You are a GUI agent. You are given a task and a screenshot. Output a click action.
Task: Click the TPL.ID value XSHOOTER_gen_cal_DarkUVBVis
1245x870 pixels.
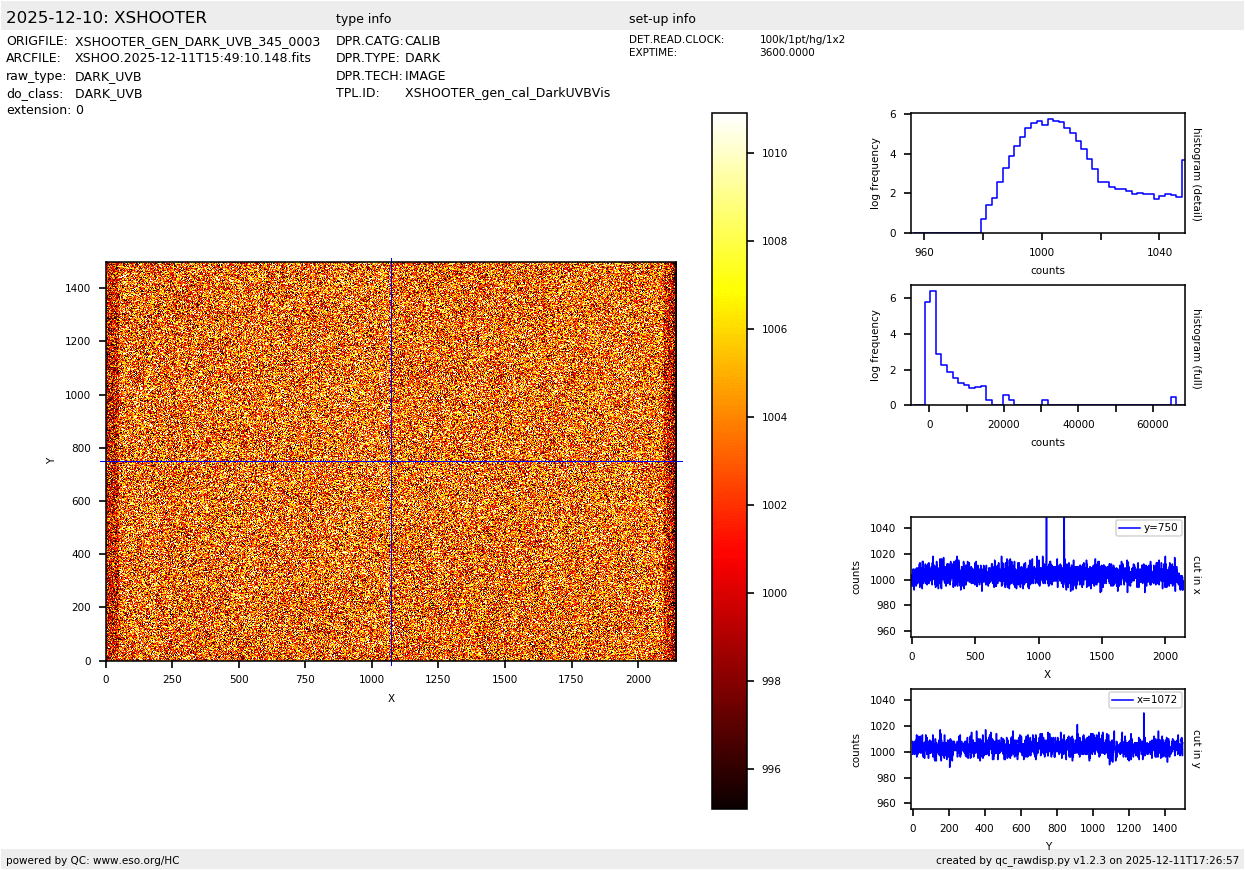pos(507,93)
